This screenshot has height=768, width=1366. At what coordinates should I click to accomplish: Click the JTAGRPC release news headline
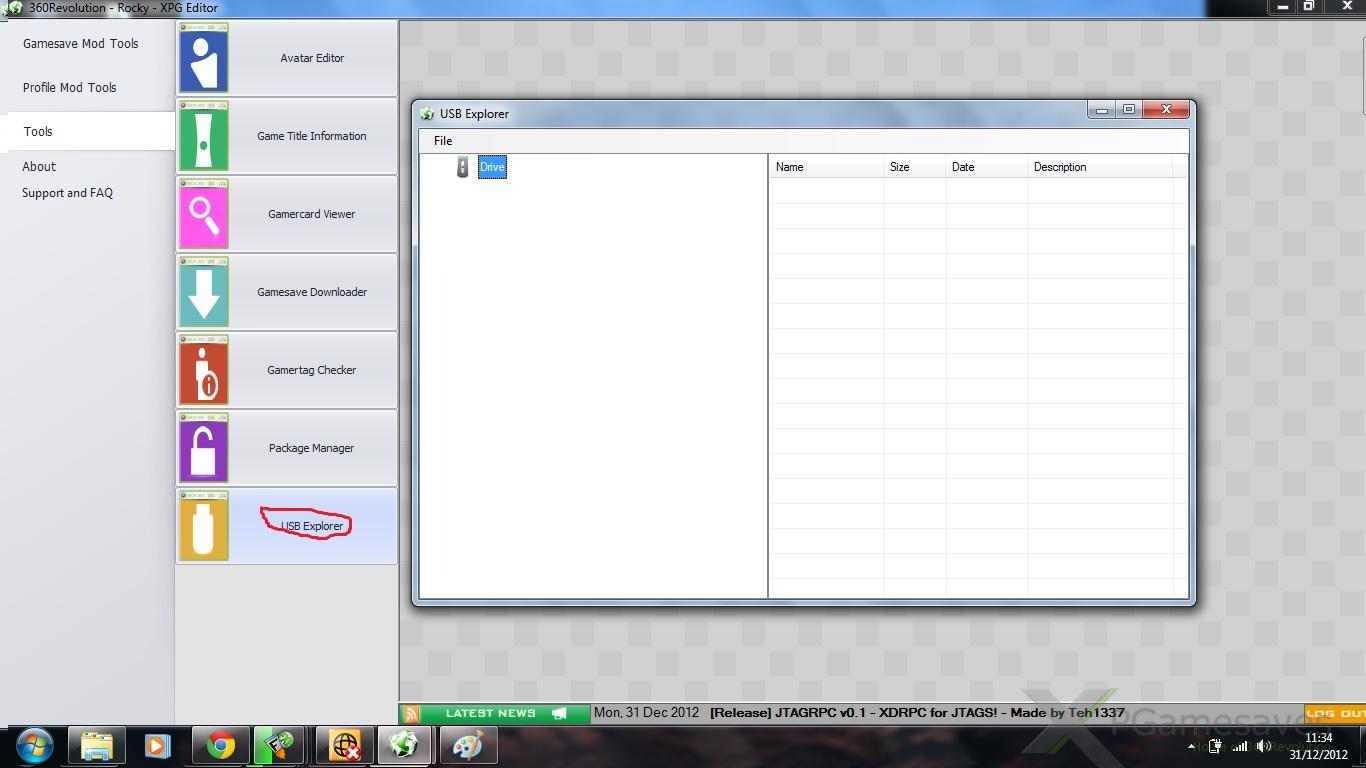pyautogui.click(x=916, y=714)
